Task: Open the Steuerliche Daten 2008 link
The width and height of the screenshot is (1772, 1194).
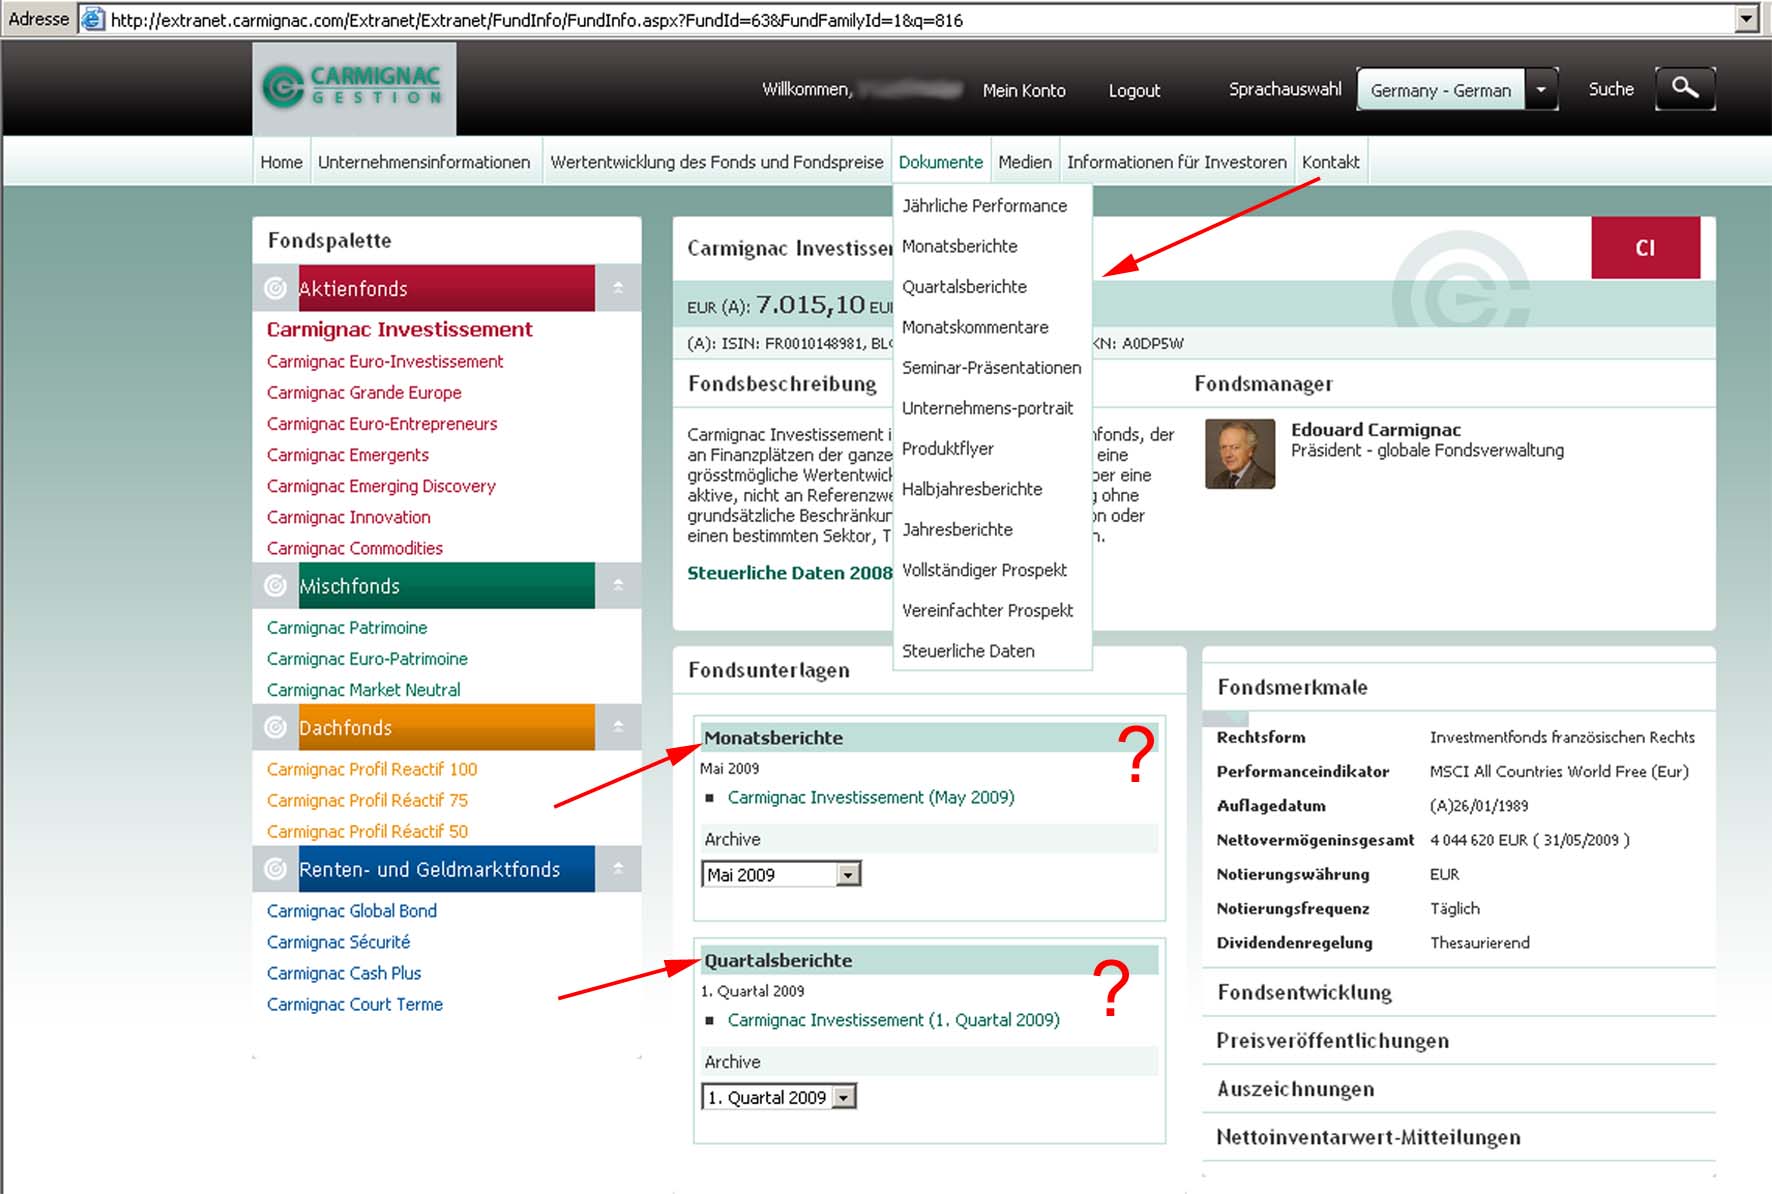Action: (790, 573)
